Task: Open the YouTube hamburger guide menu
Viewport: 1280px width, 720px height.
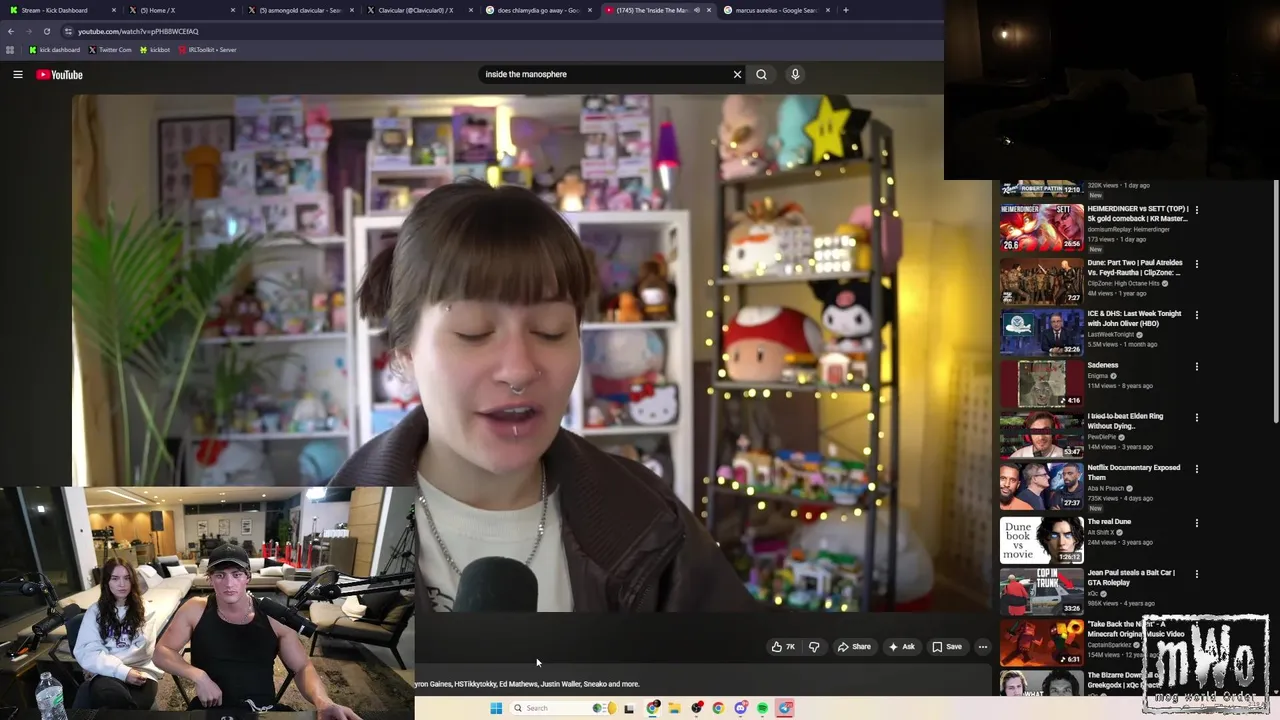Action: tap(18, 74)
